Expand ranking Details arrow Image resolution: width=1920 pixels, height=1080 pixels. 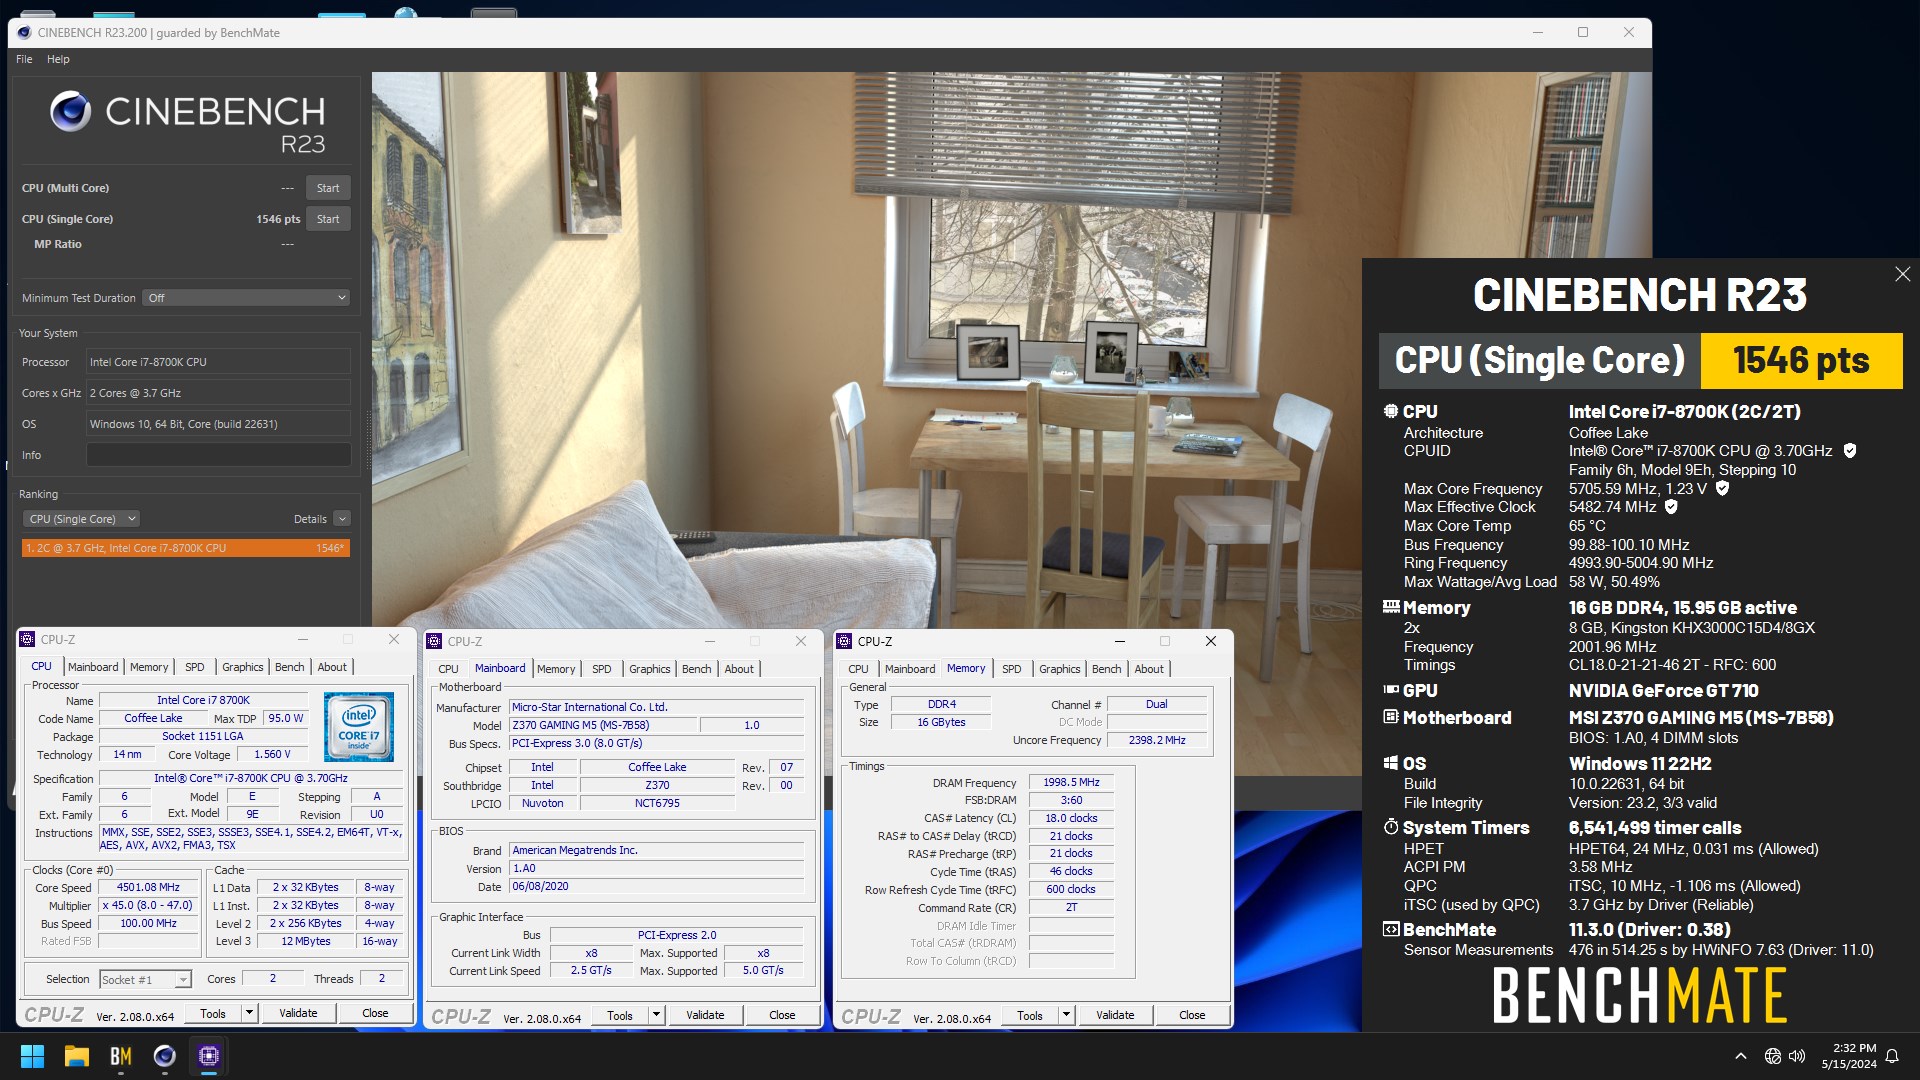click(342, 519)
